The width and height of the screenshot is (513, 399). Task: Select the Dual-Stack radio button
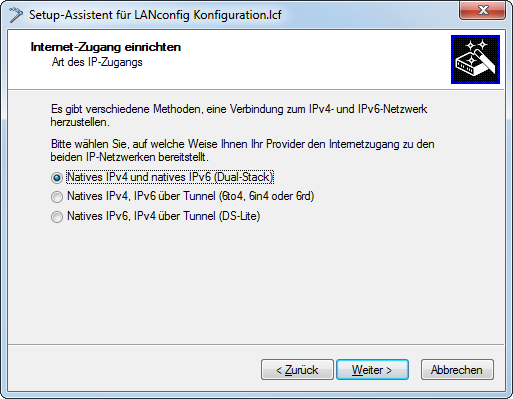click(57, 178)
